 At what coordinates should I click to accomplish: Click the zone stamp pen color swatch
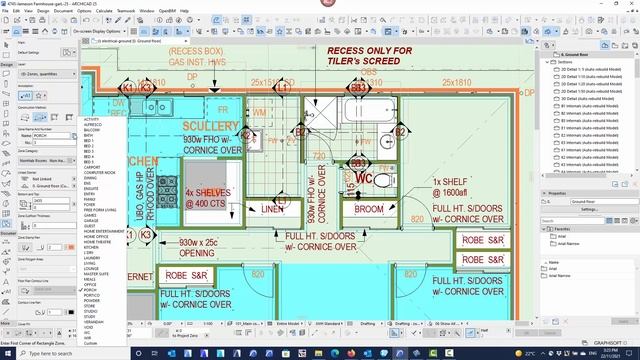click(x=71, y=247)
